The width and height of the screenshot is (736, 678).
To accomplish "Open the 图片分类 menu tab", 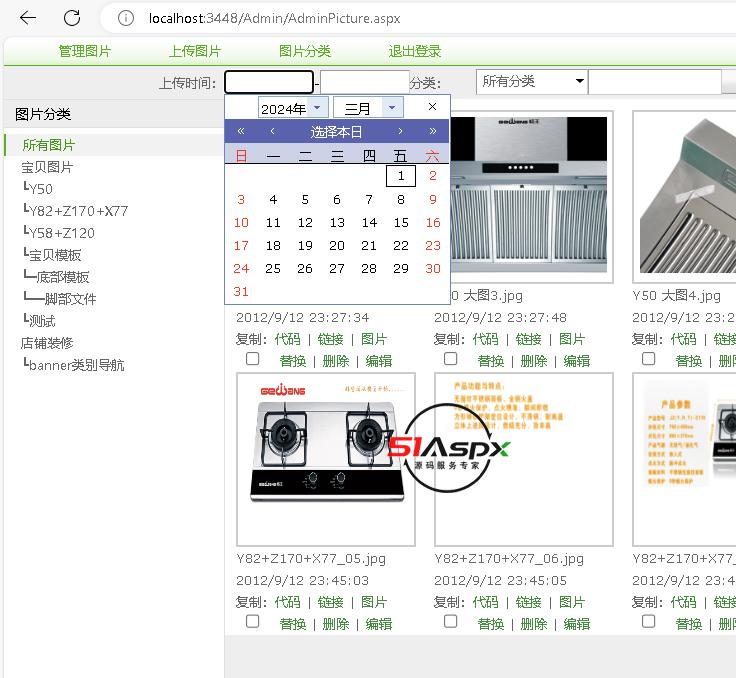I will pos(305,51).
